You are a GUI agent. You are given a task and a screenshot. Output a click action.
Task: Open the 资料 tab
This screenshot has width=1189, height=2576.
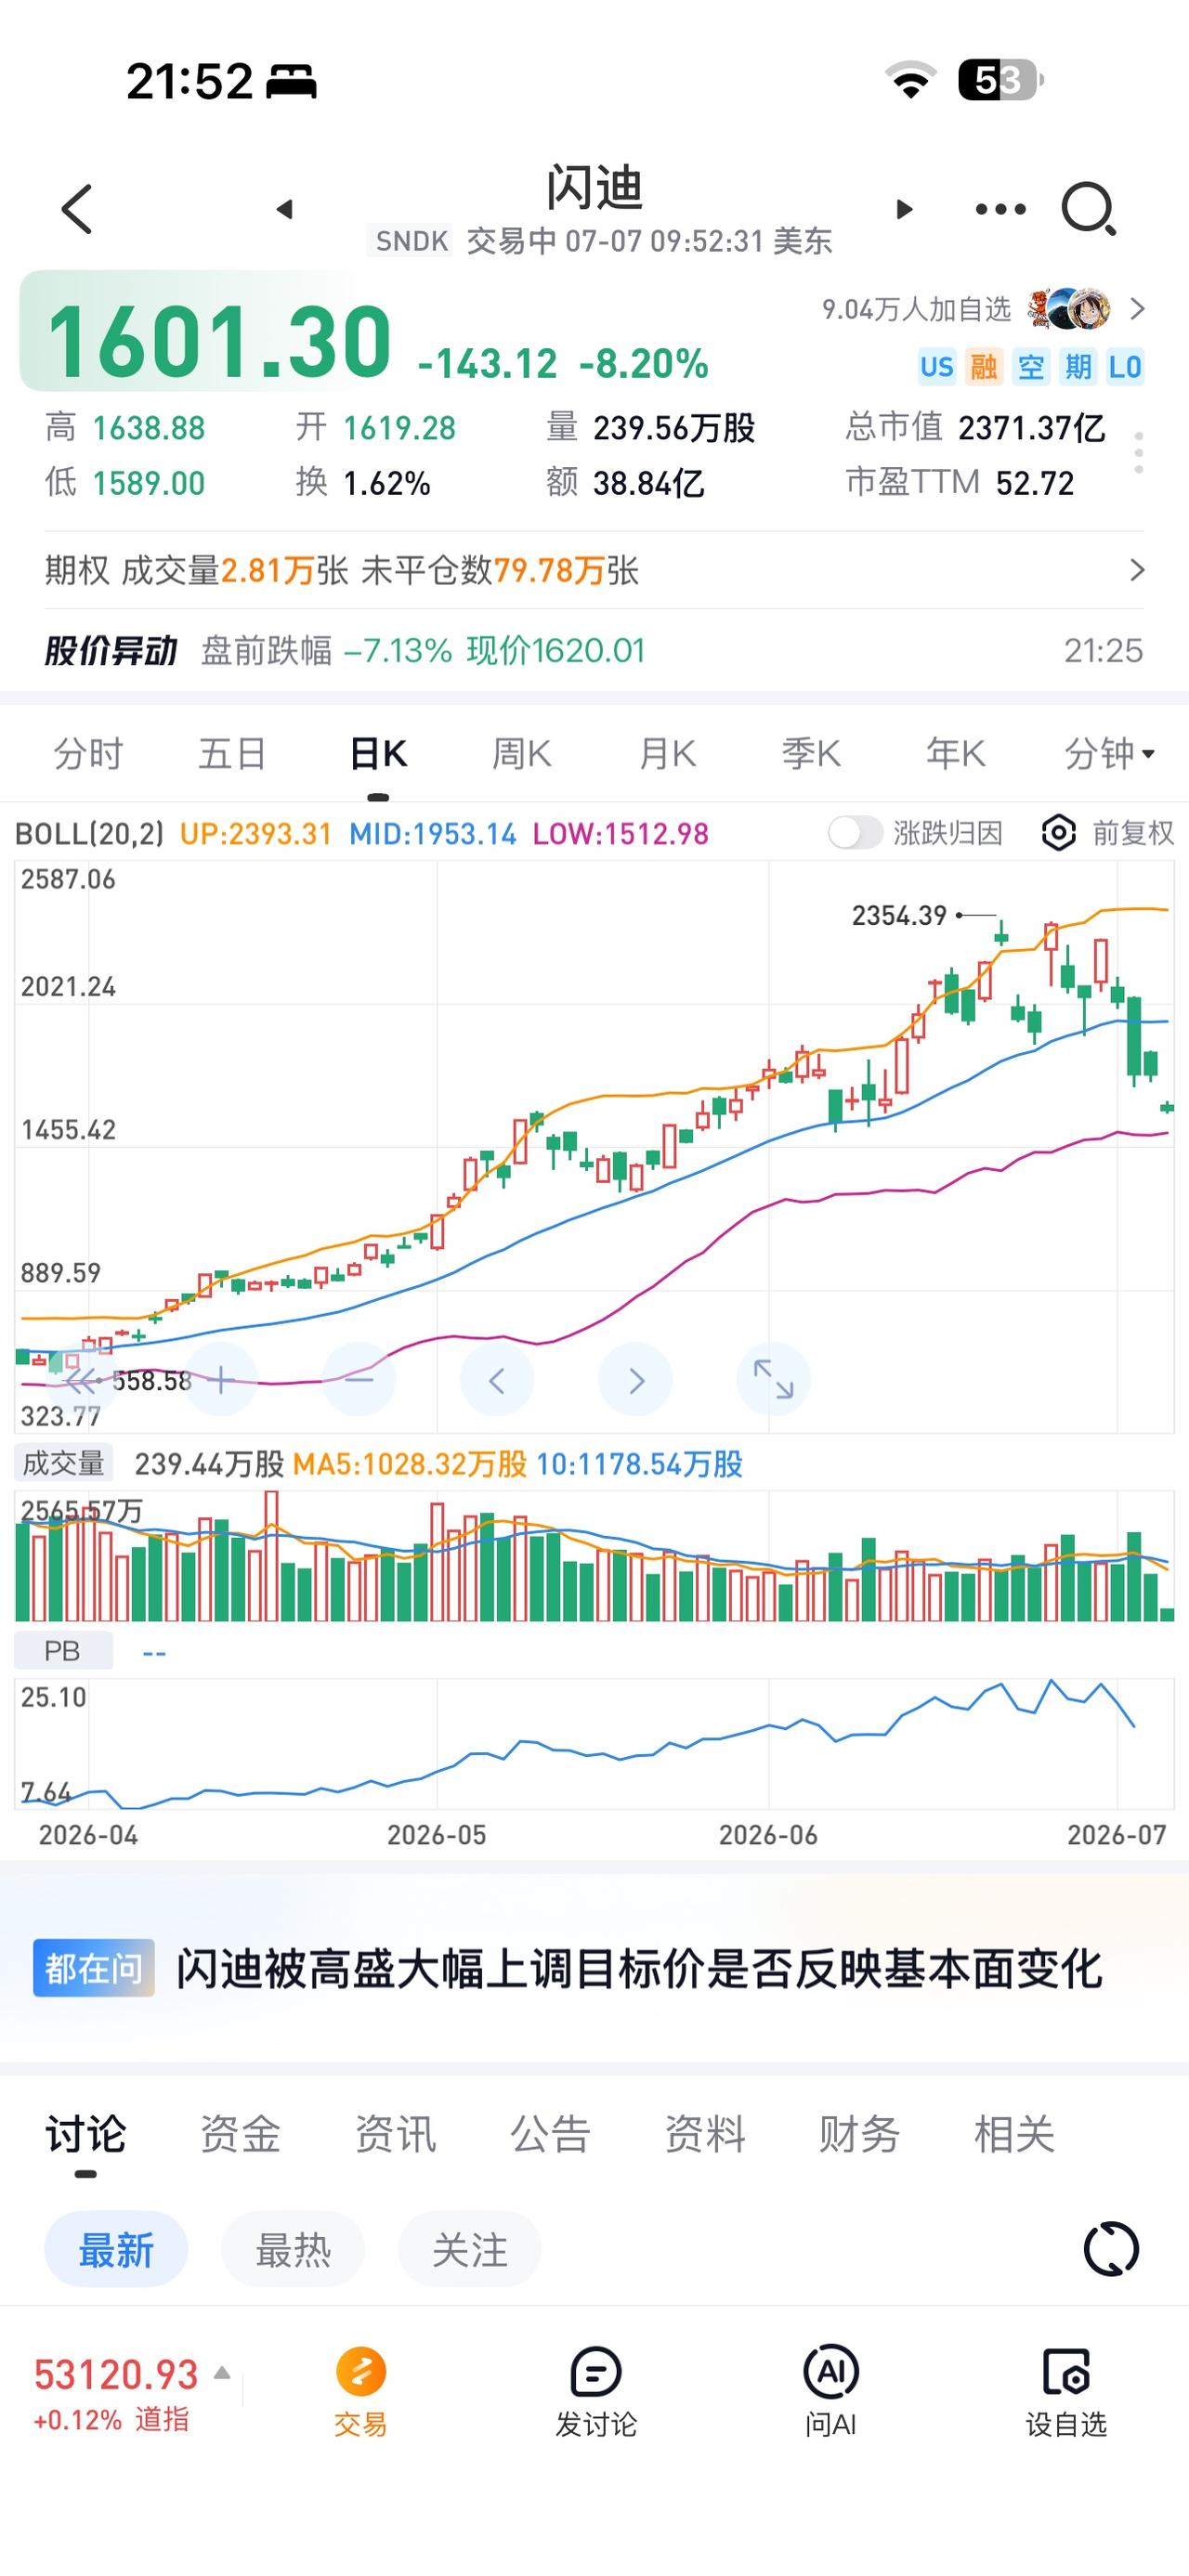coord(705,2134)
